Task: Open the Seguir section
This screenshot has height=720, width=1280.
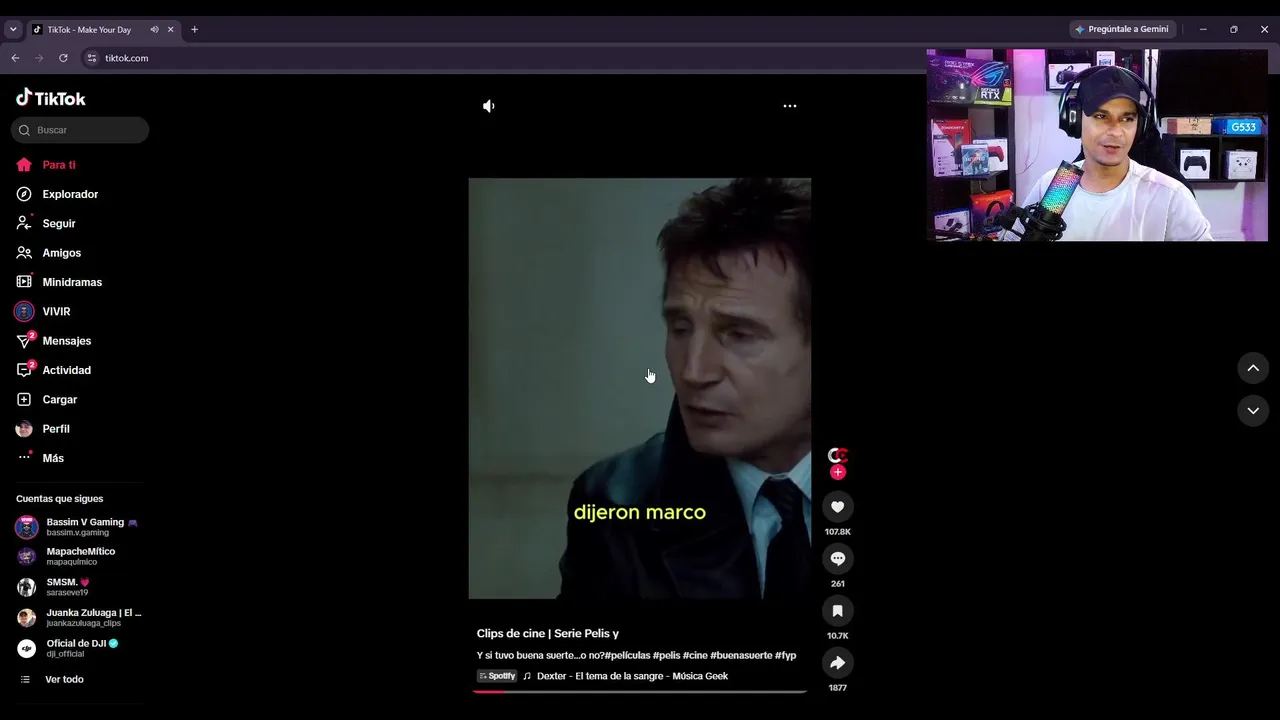Action: 46,224
